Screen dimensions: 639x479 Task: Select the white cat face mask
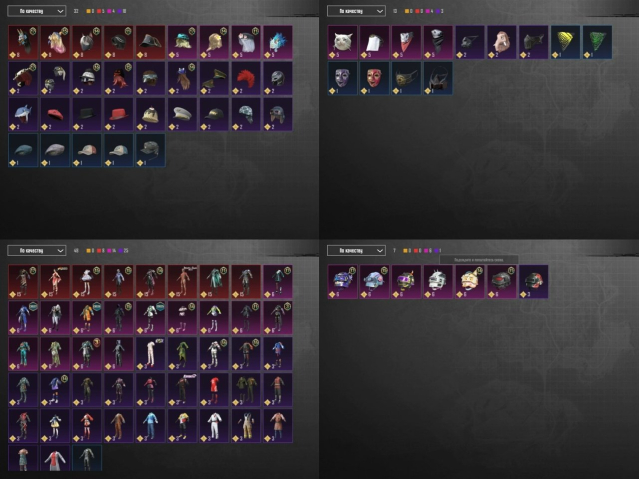(x=343, y=42)
